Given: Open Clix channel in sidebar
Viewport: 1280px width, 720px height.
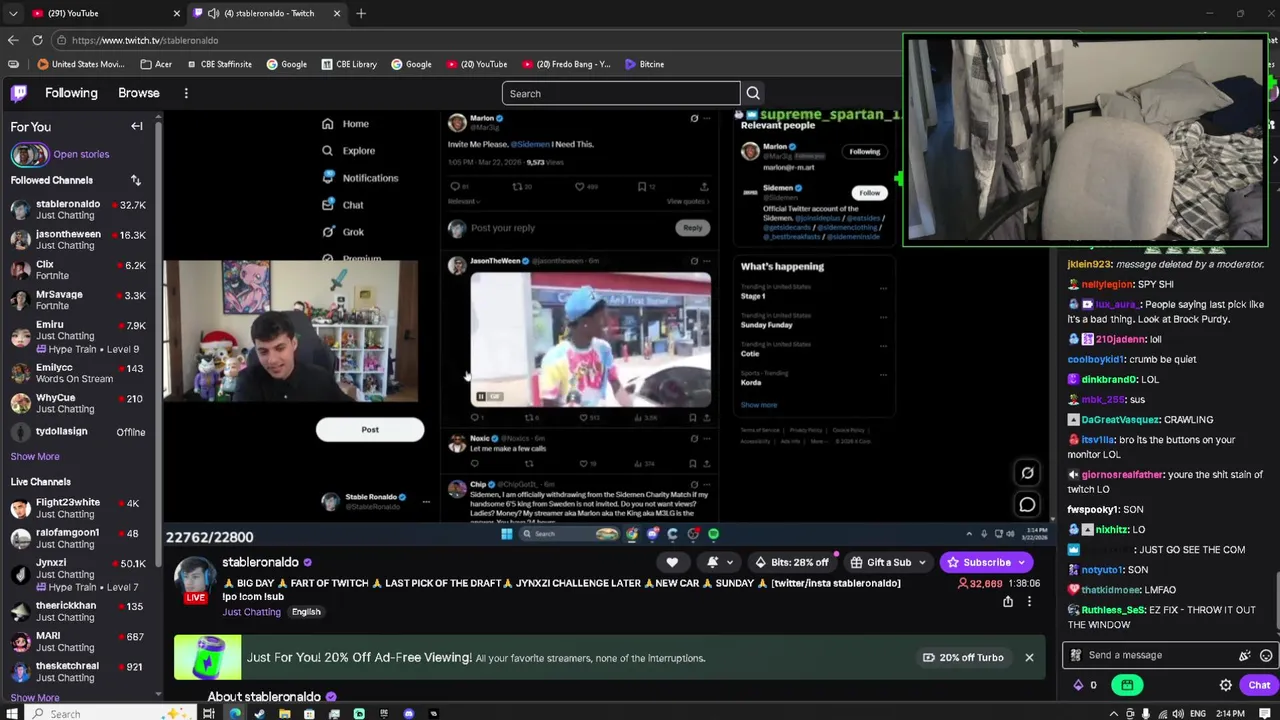Looking at the screenshot, I should (x=78, y=270).
